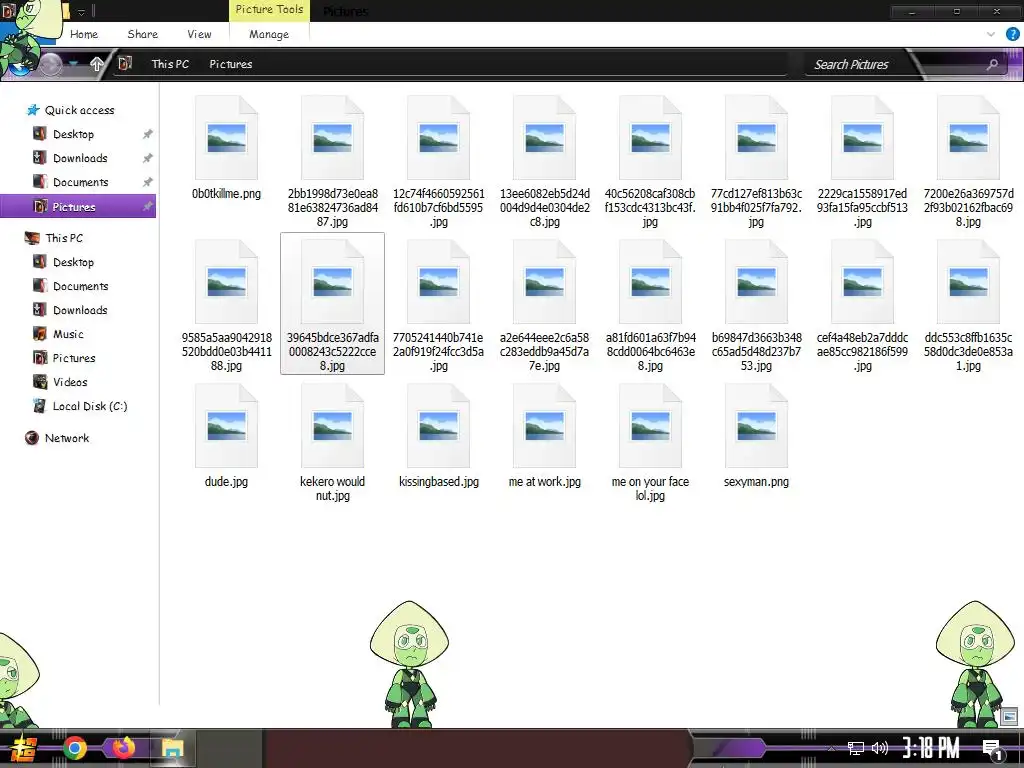1024x768 pixels.
Task: Select file starting 7705241440b741e
Action: coord(438,304)
